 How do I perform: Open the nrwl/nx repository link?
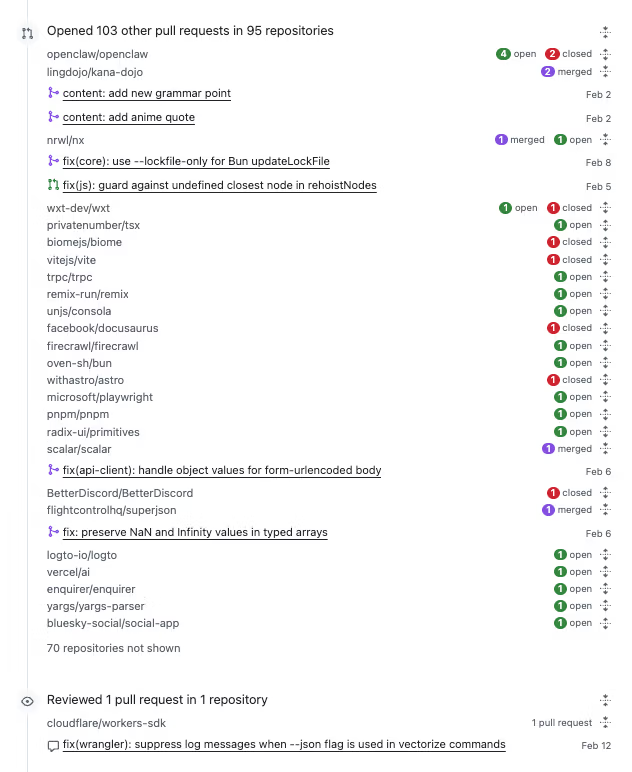(x=66, y=141)
